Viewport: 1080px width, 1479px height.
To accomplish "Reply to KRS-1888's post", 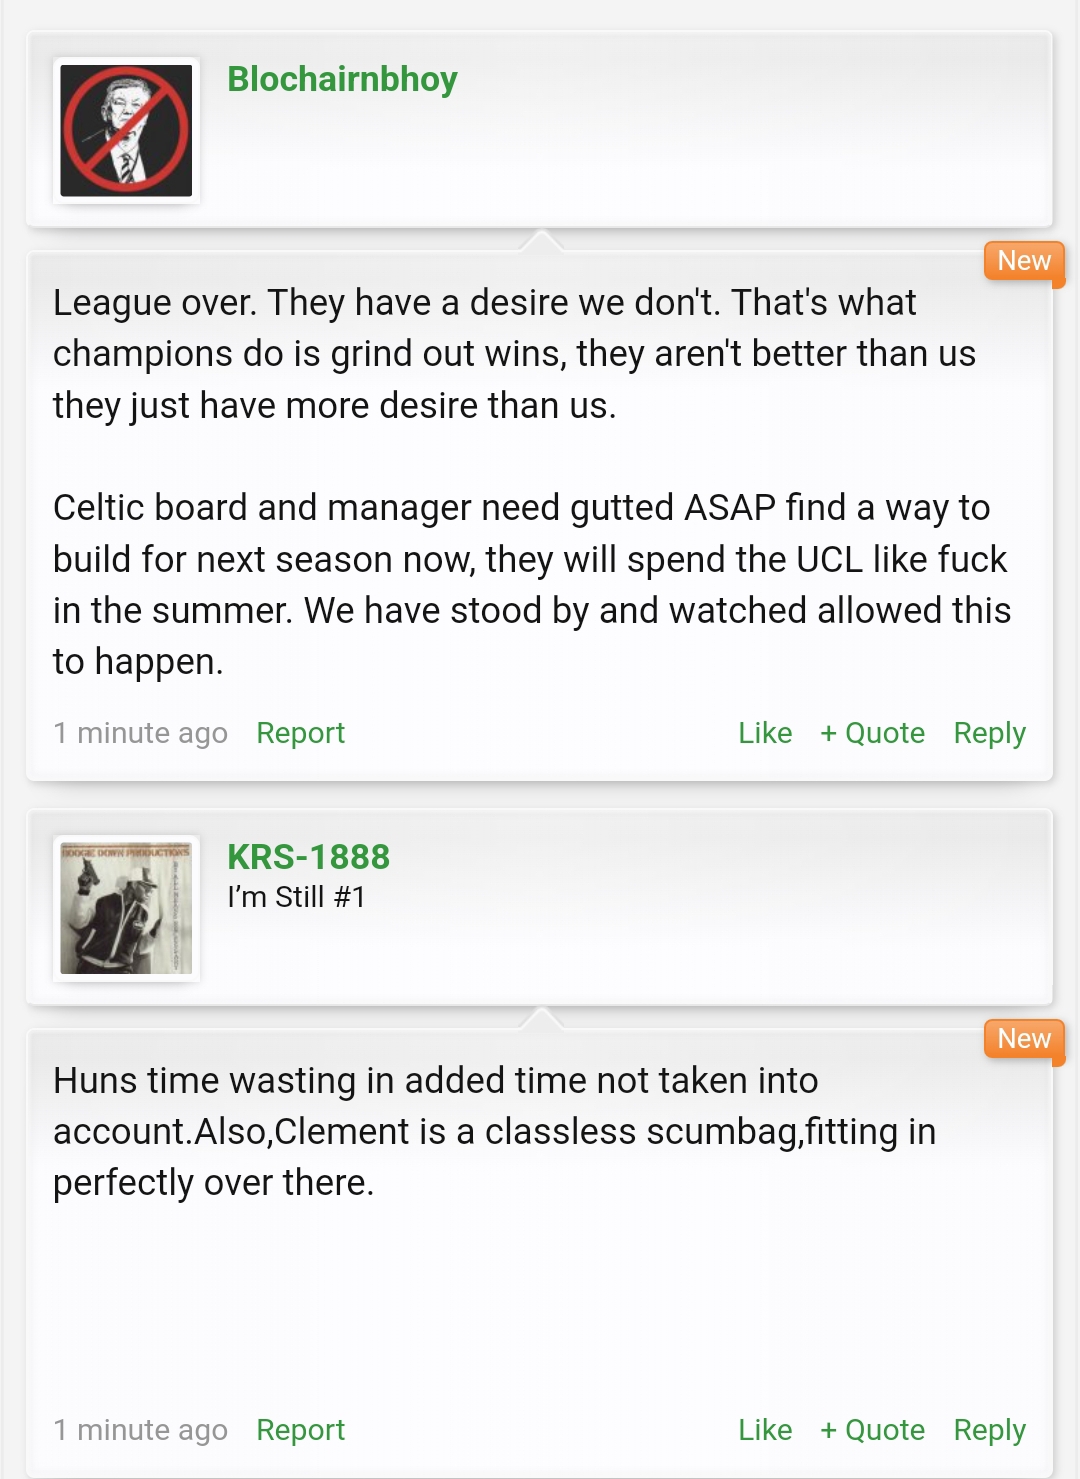I will [x=989, y=1430].
